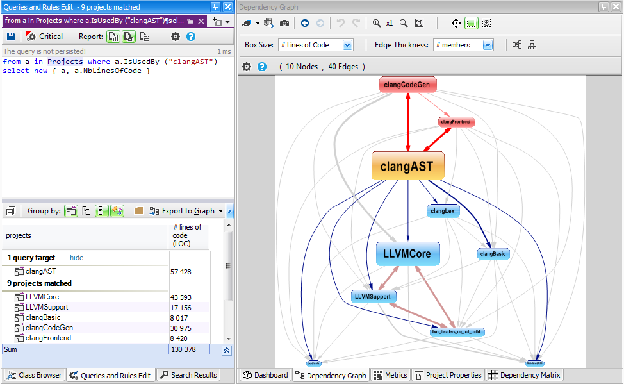Click the redo arrow in graph toolbar

356,23
